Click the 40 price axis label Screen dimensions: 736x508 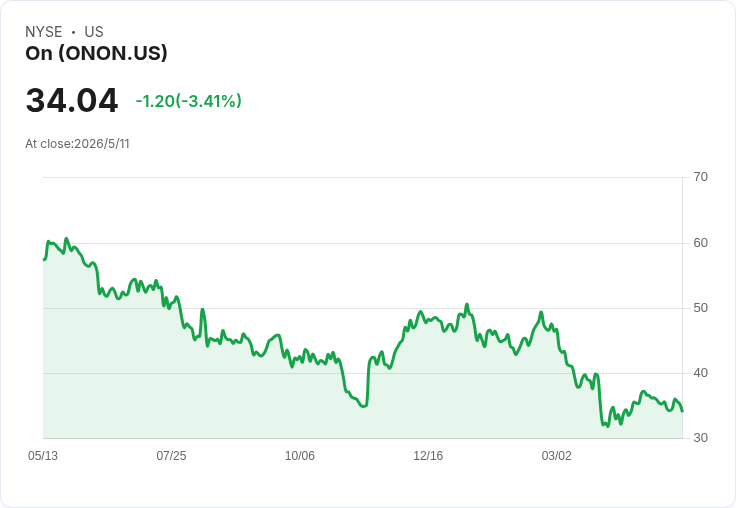coord(701,373)
